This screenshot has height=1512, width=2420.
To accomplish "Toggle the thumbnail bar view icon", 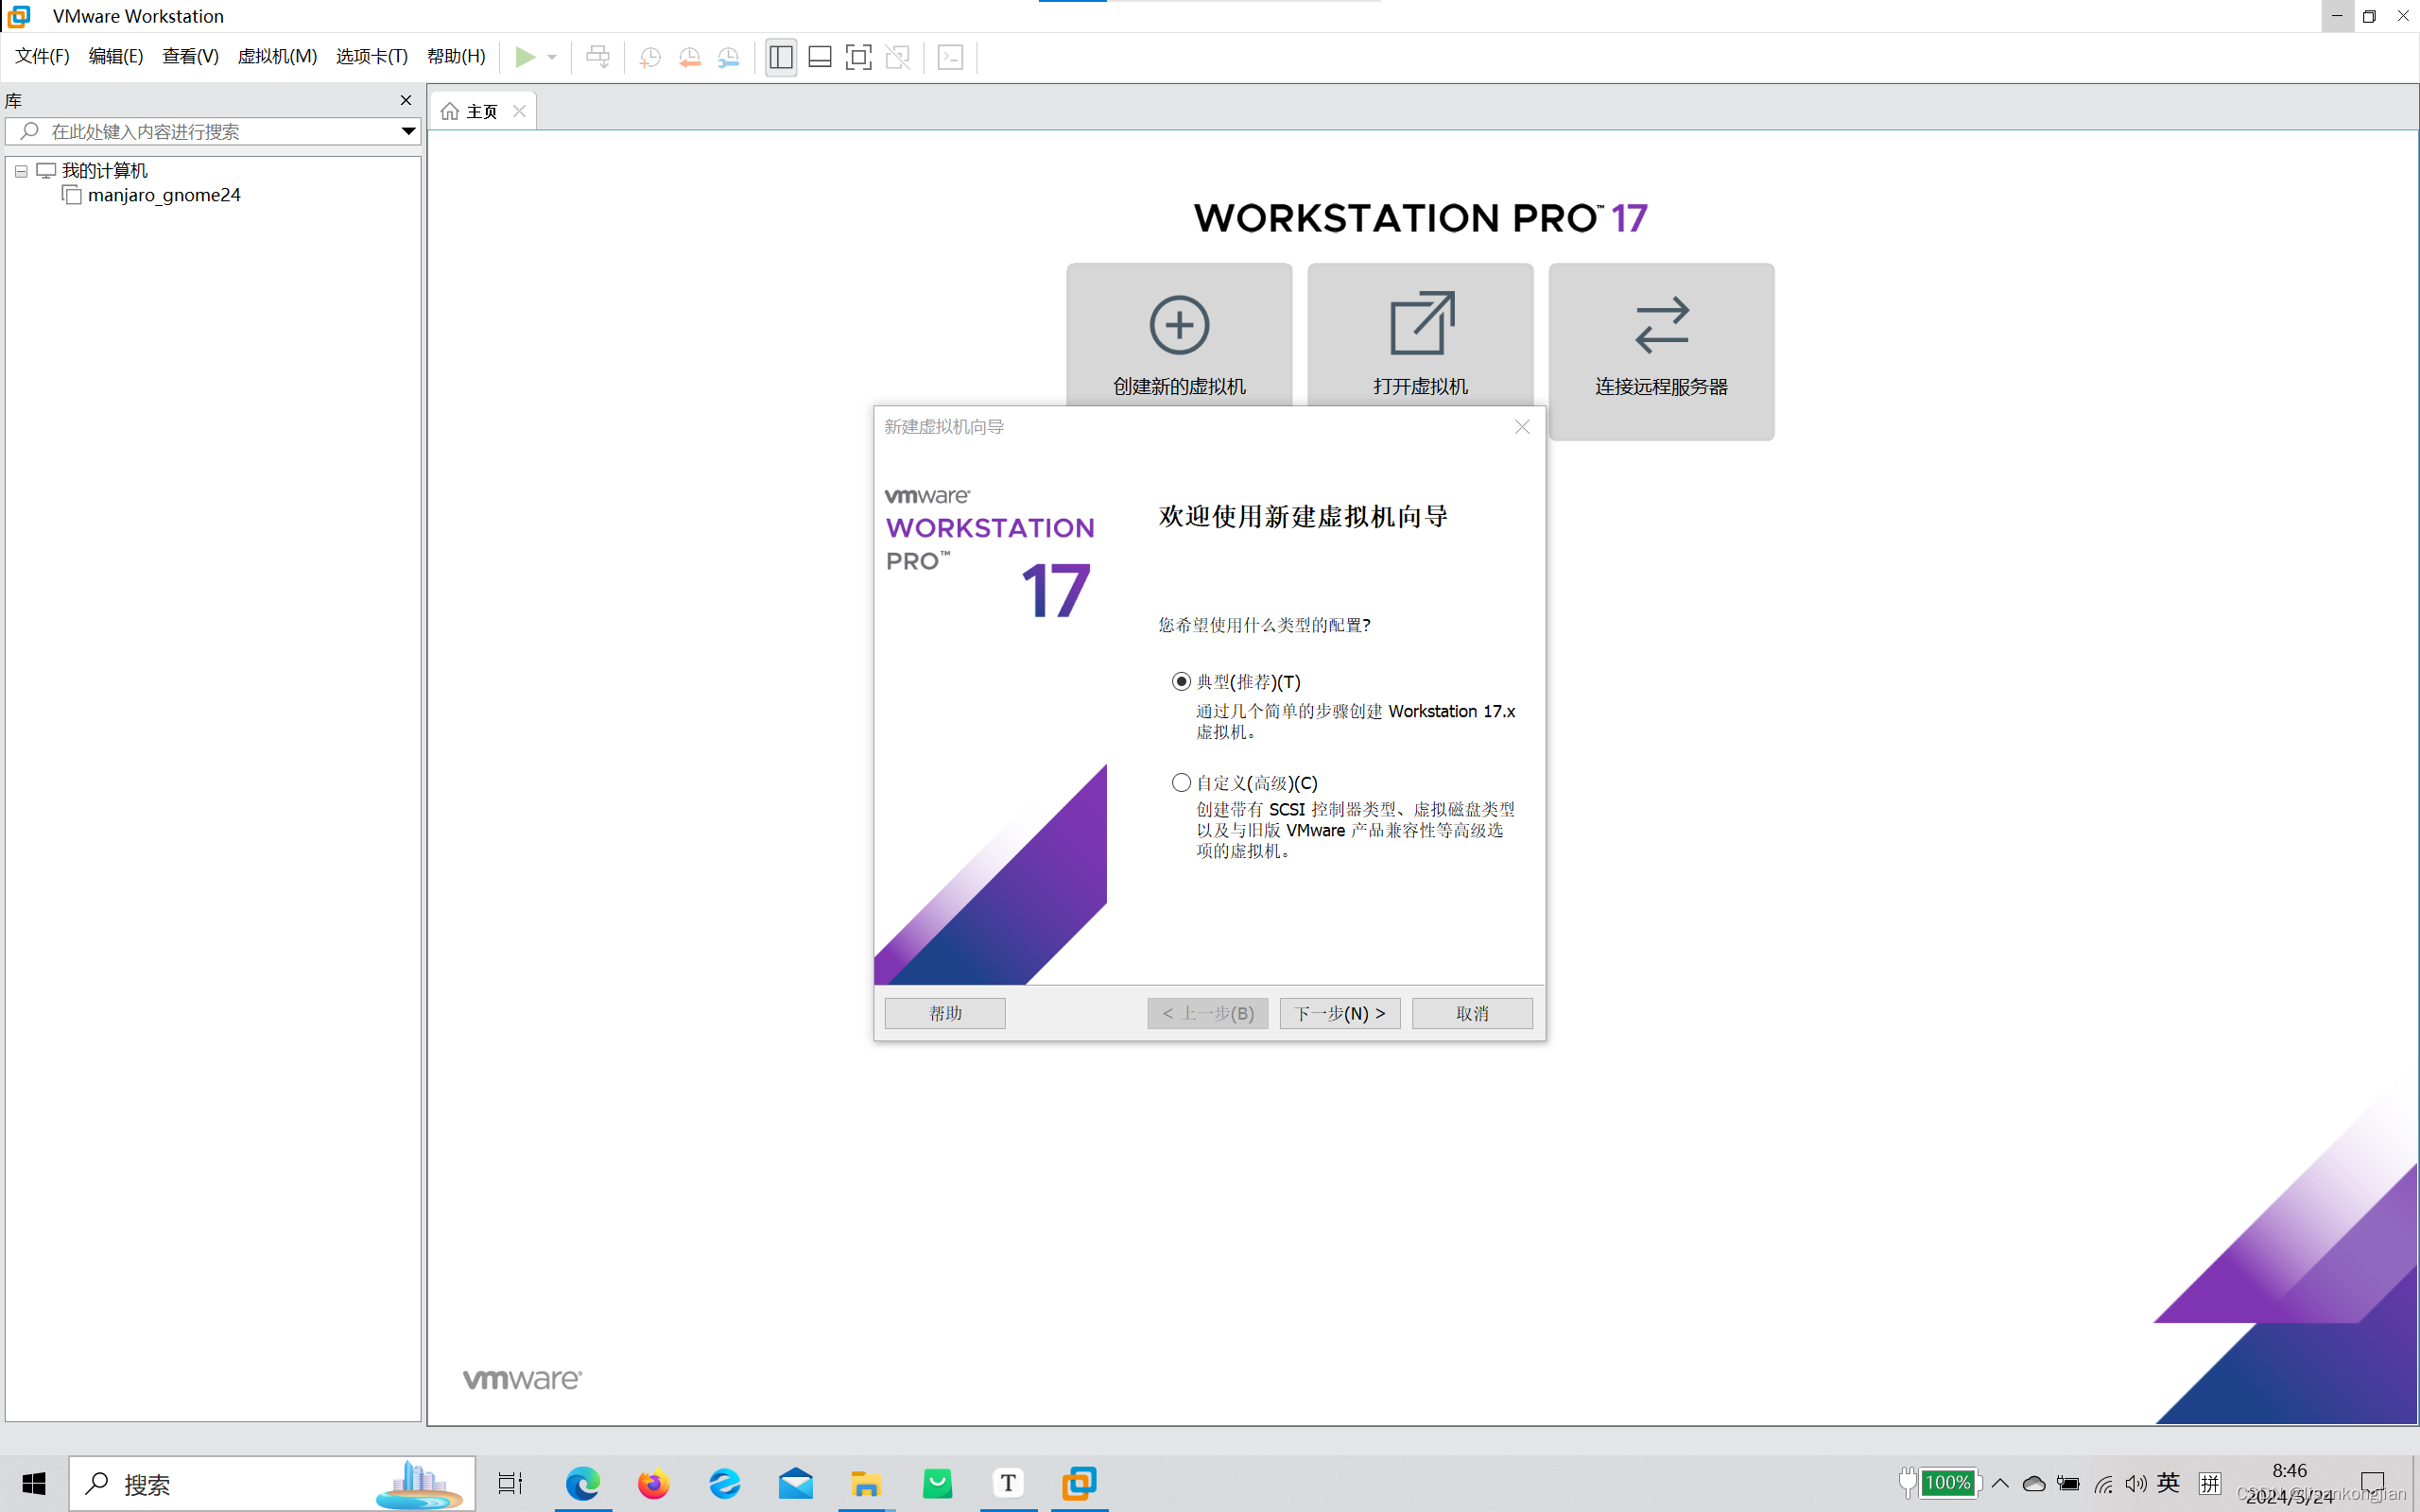I will pos(820,57).
